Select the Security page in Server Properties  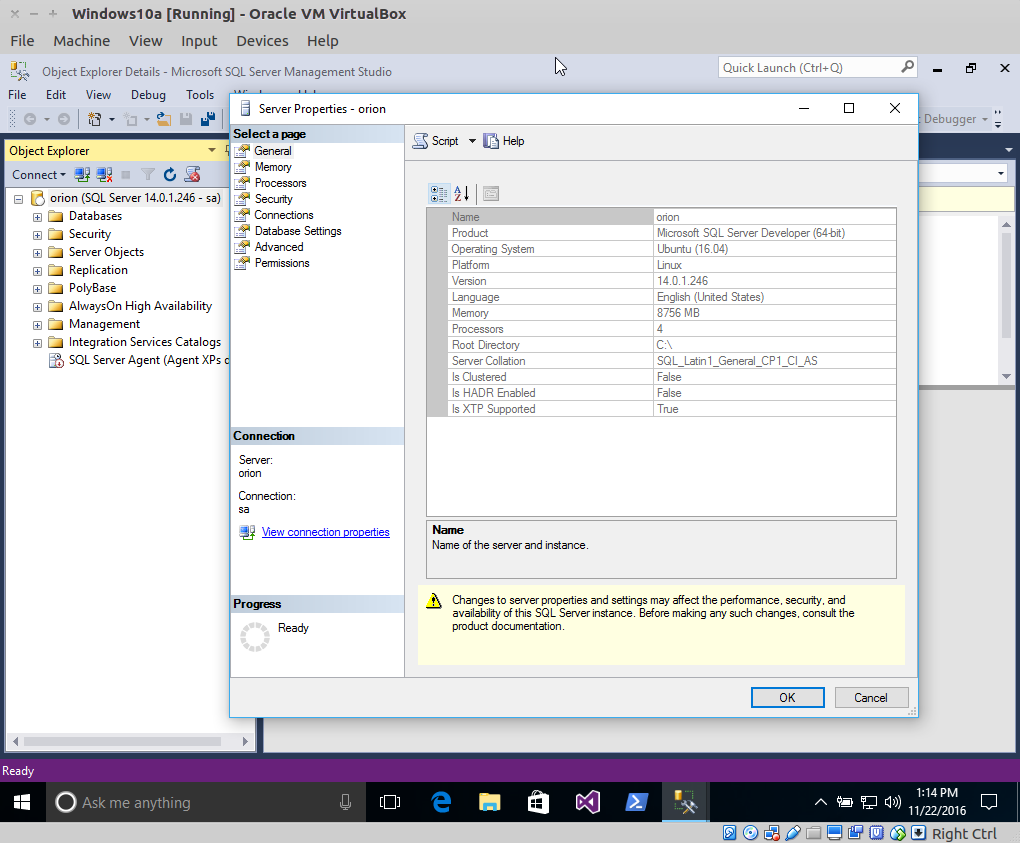point(273,199)
